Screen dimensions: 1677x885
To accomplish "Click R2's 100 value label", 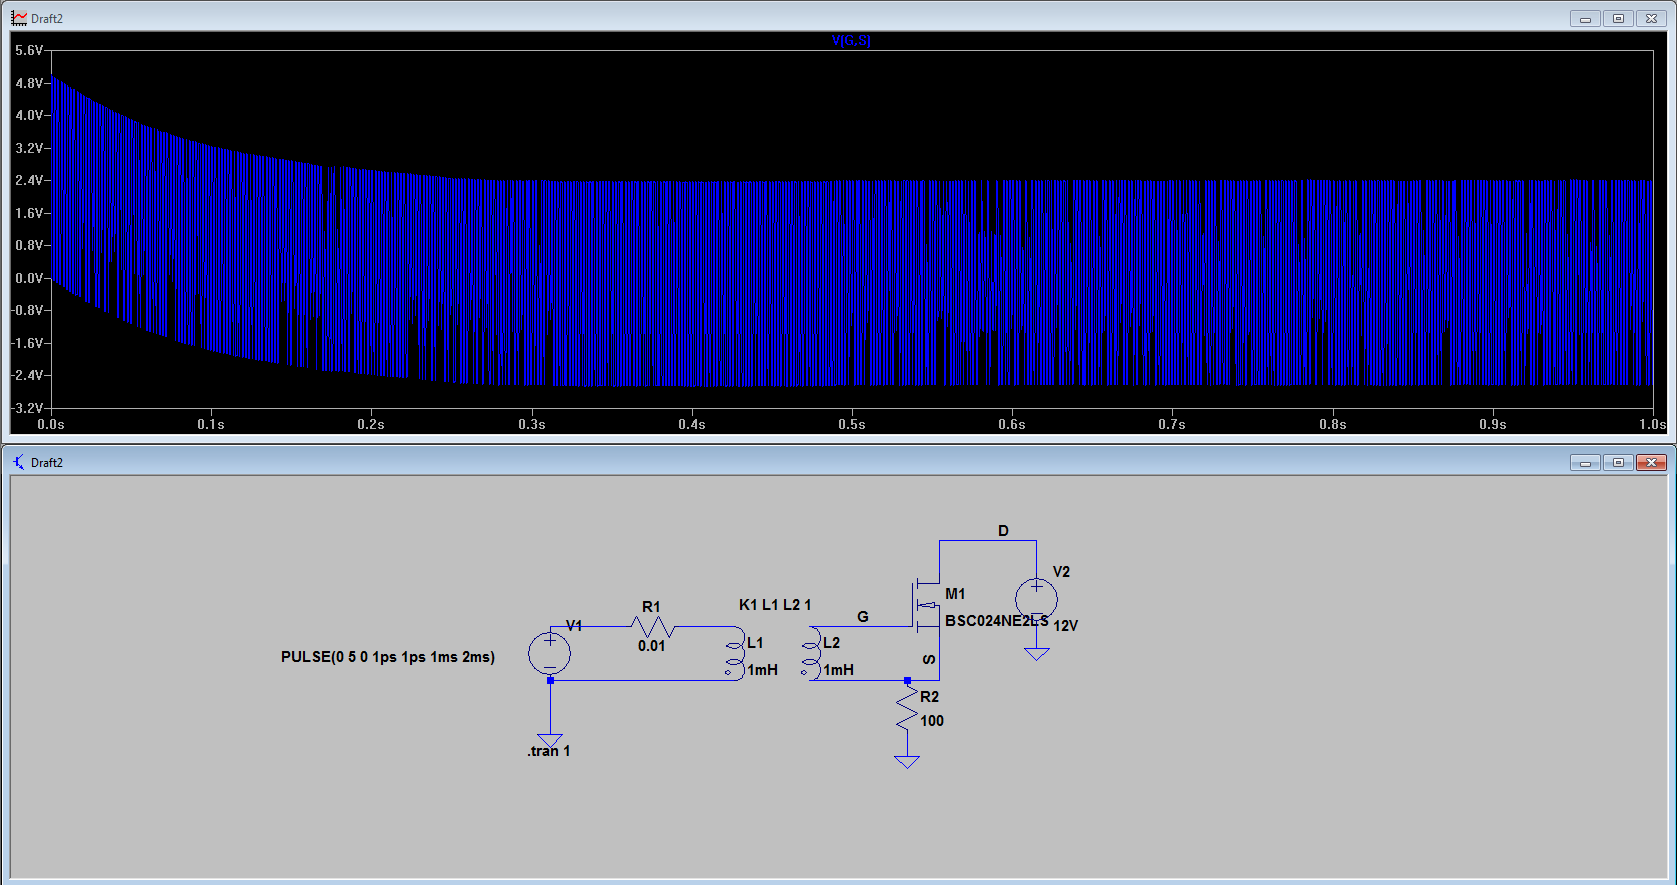I will pos(932,721).
